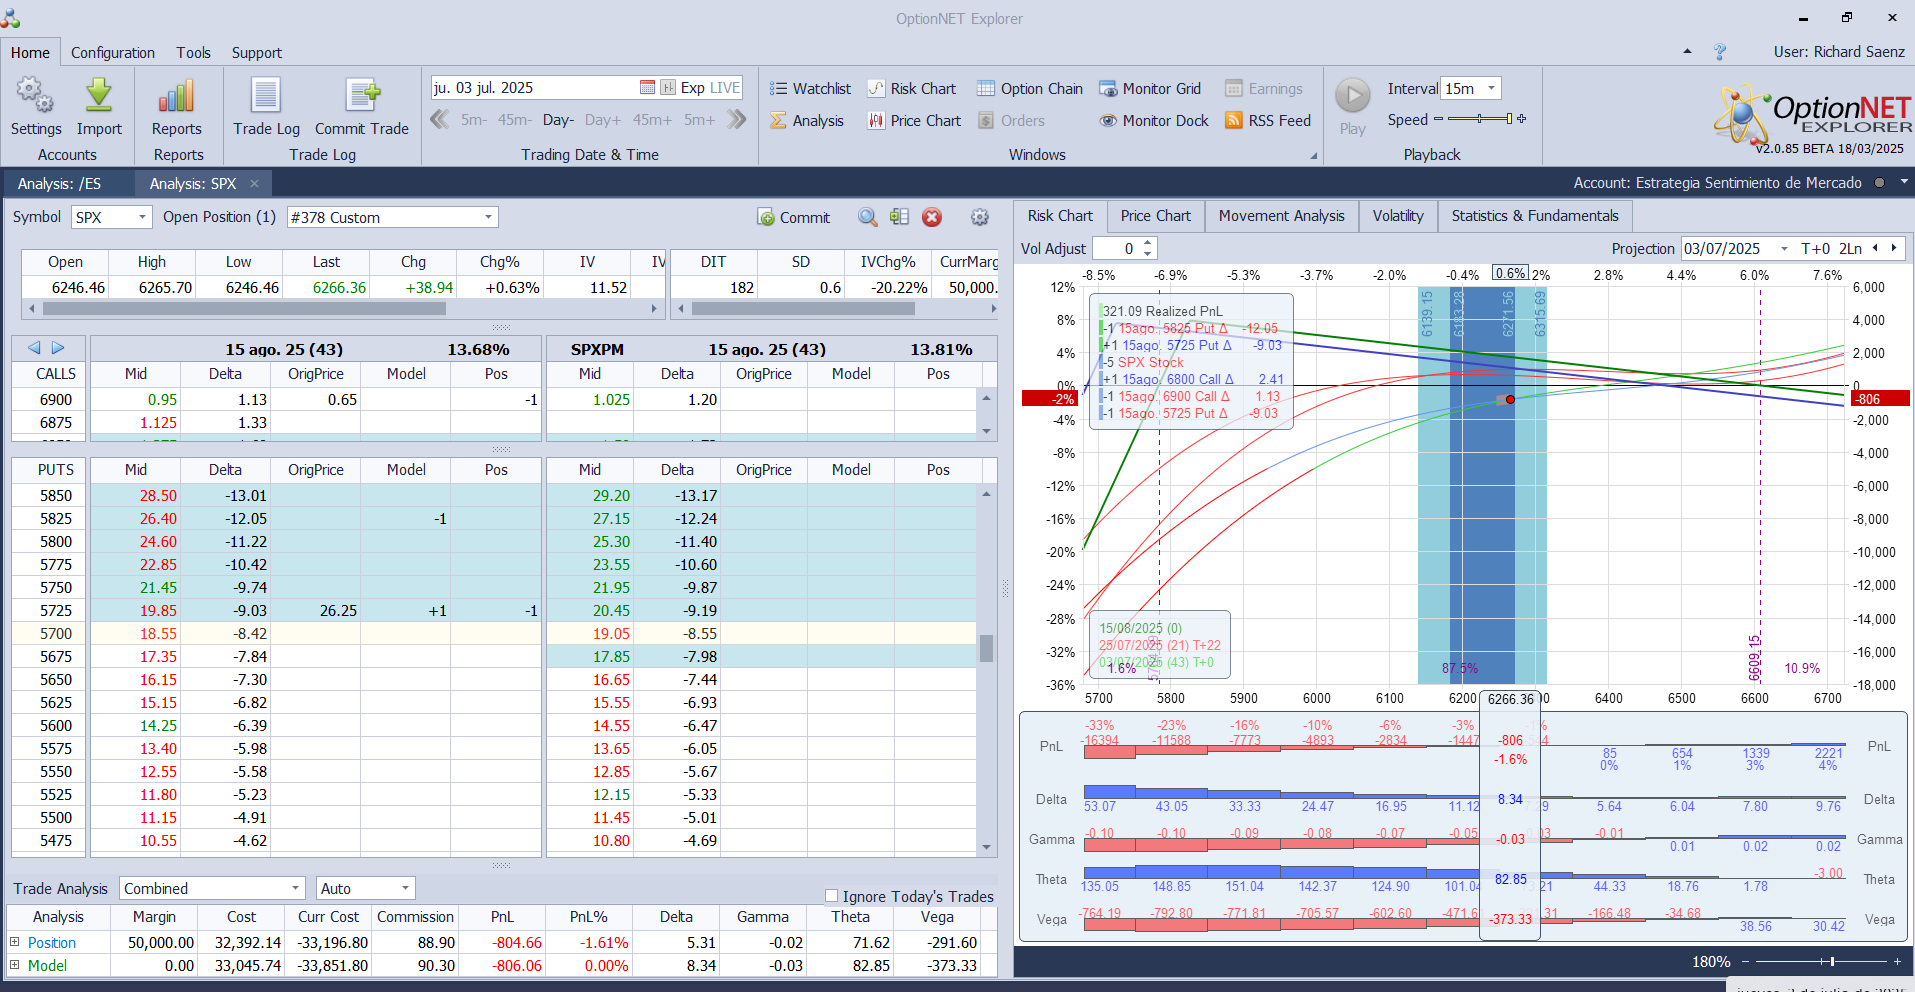The image size is (1915, 992).
Task: Open the Monitor Grid window
Action: (x=1150, y=89)
